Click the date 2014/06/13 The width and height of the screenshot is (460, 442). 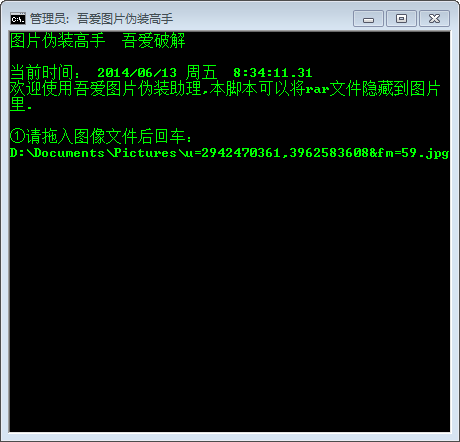click(137, 73)
